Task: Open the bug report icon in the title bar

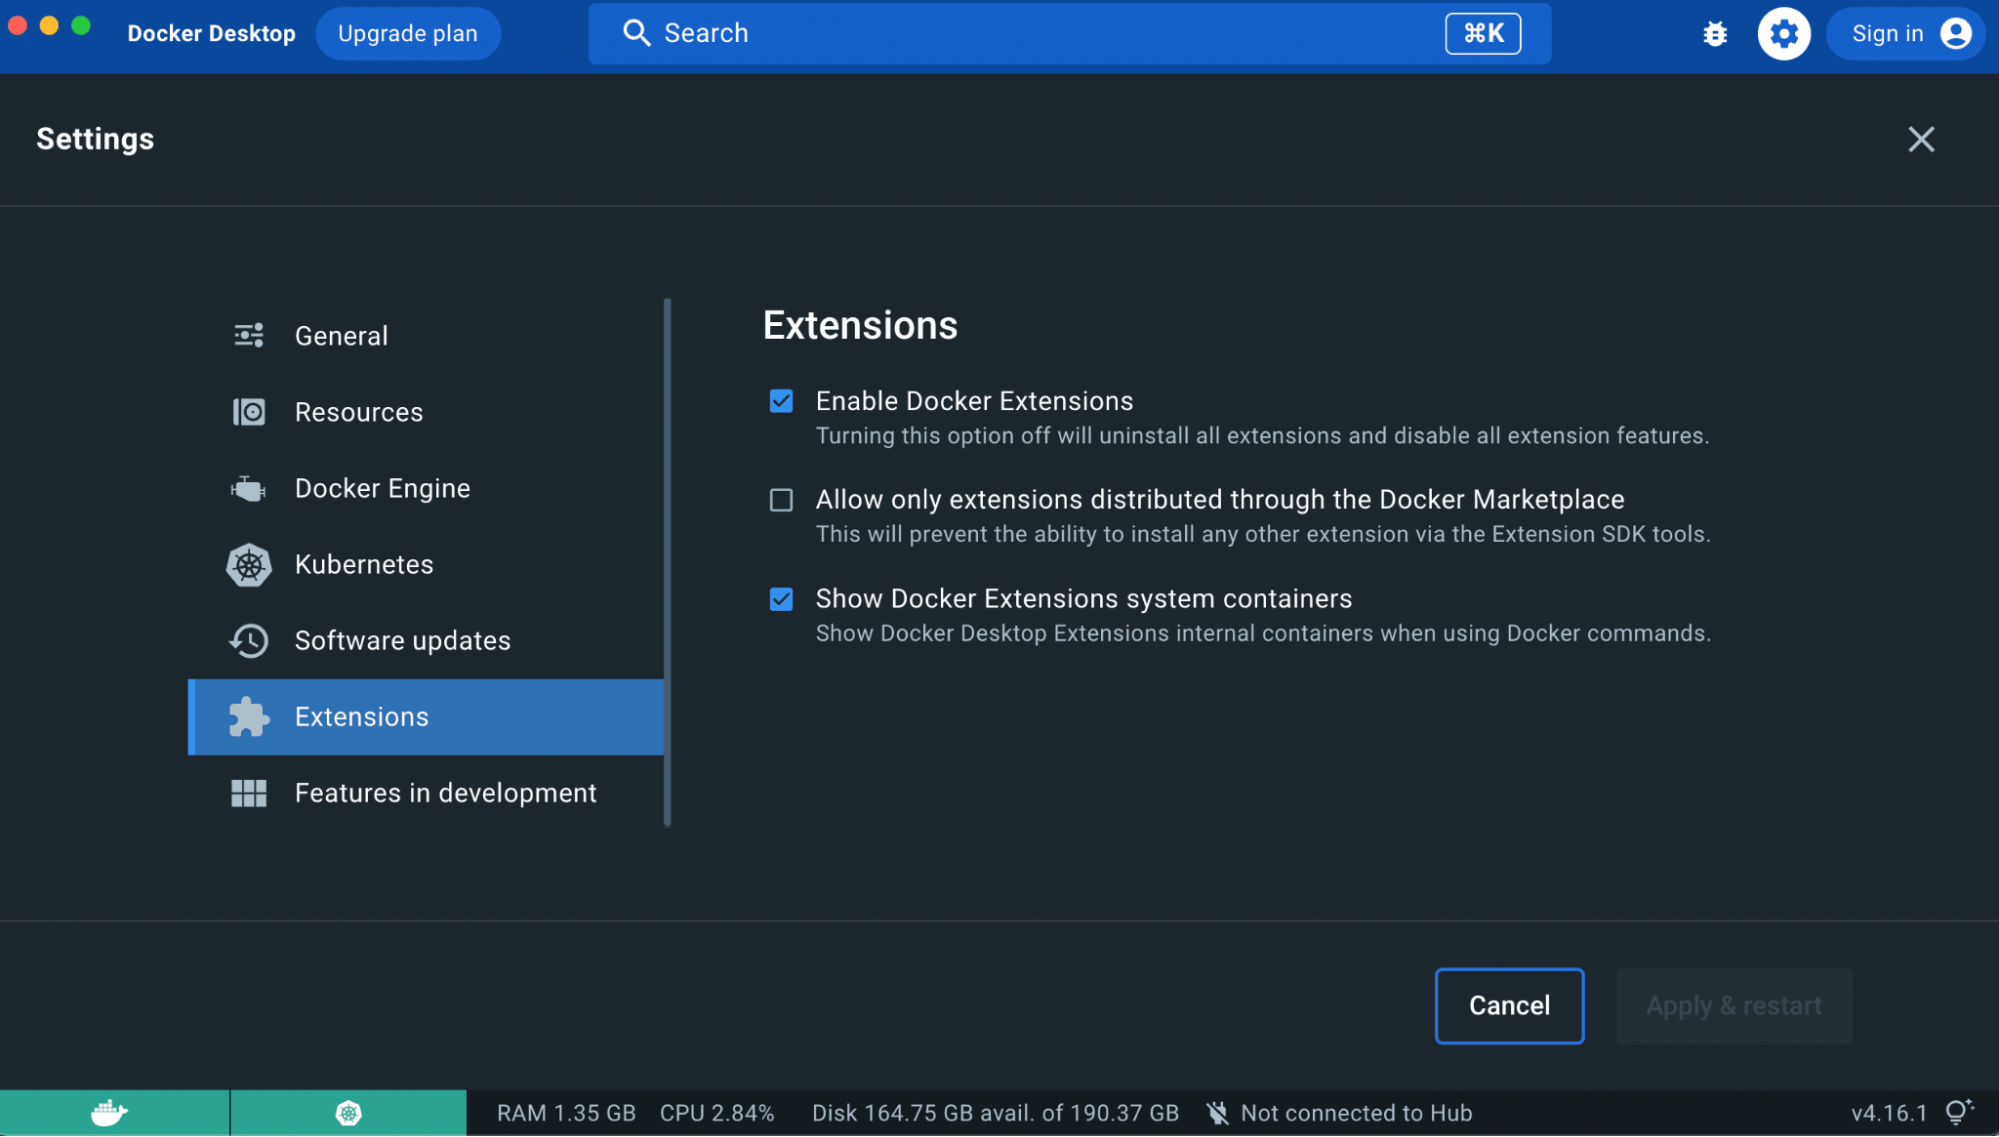Action: tap(1715, 33)
